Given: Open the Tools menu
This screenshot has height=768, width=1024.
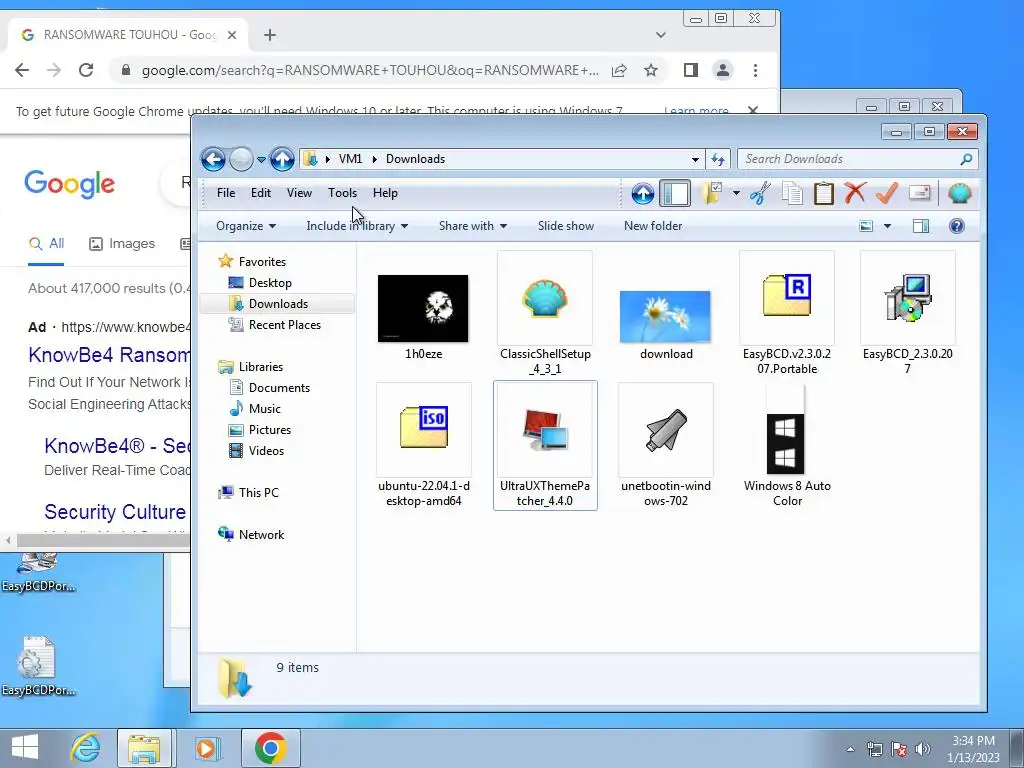Looking at the screenshot, I should (x=342, y=193).
